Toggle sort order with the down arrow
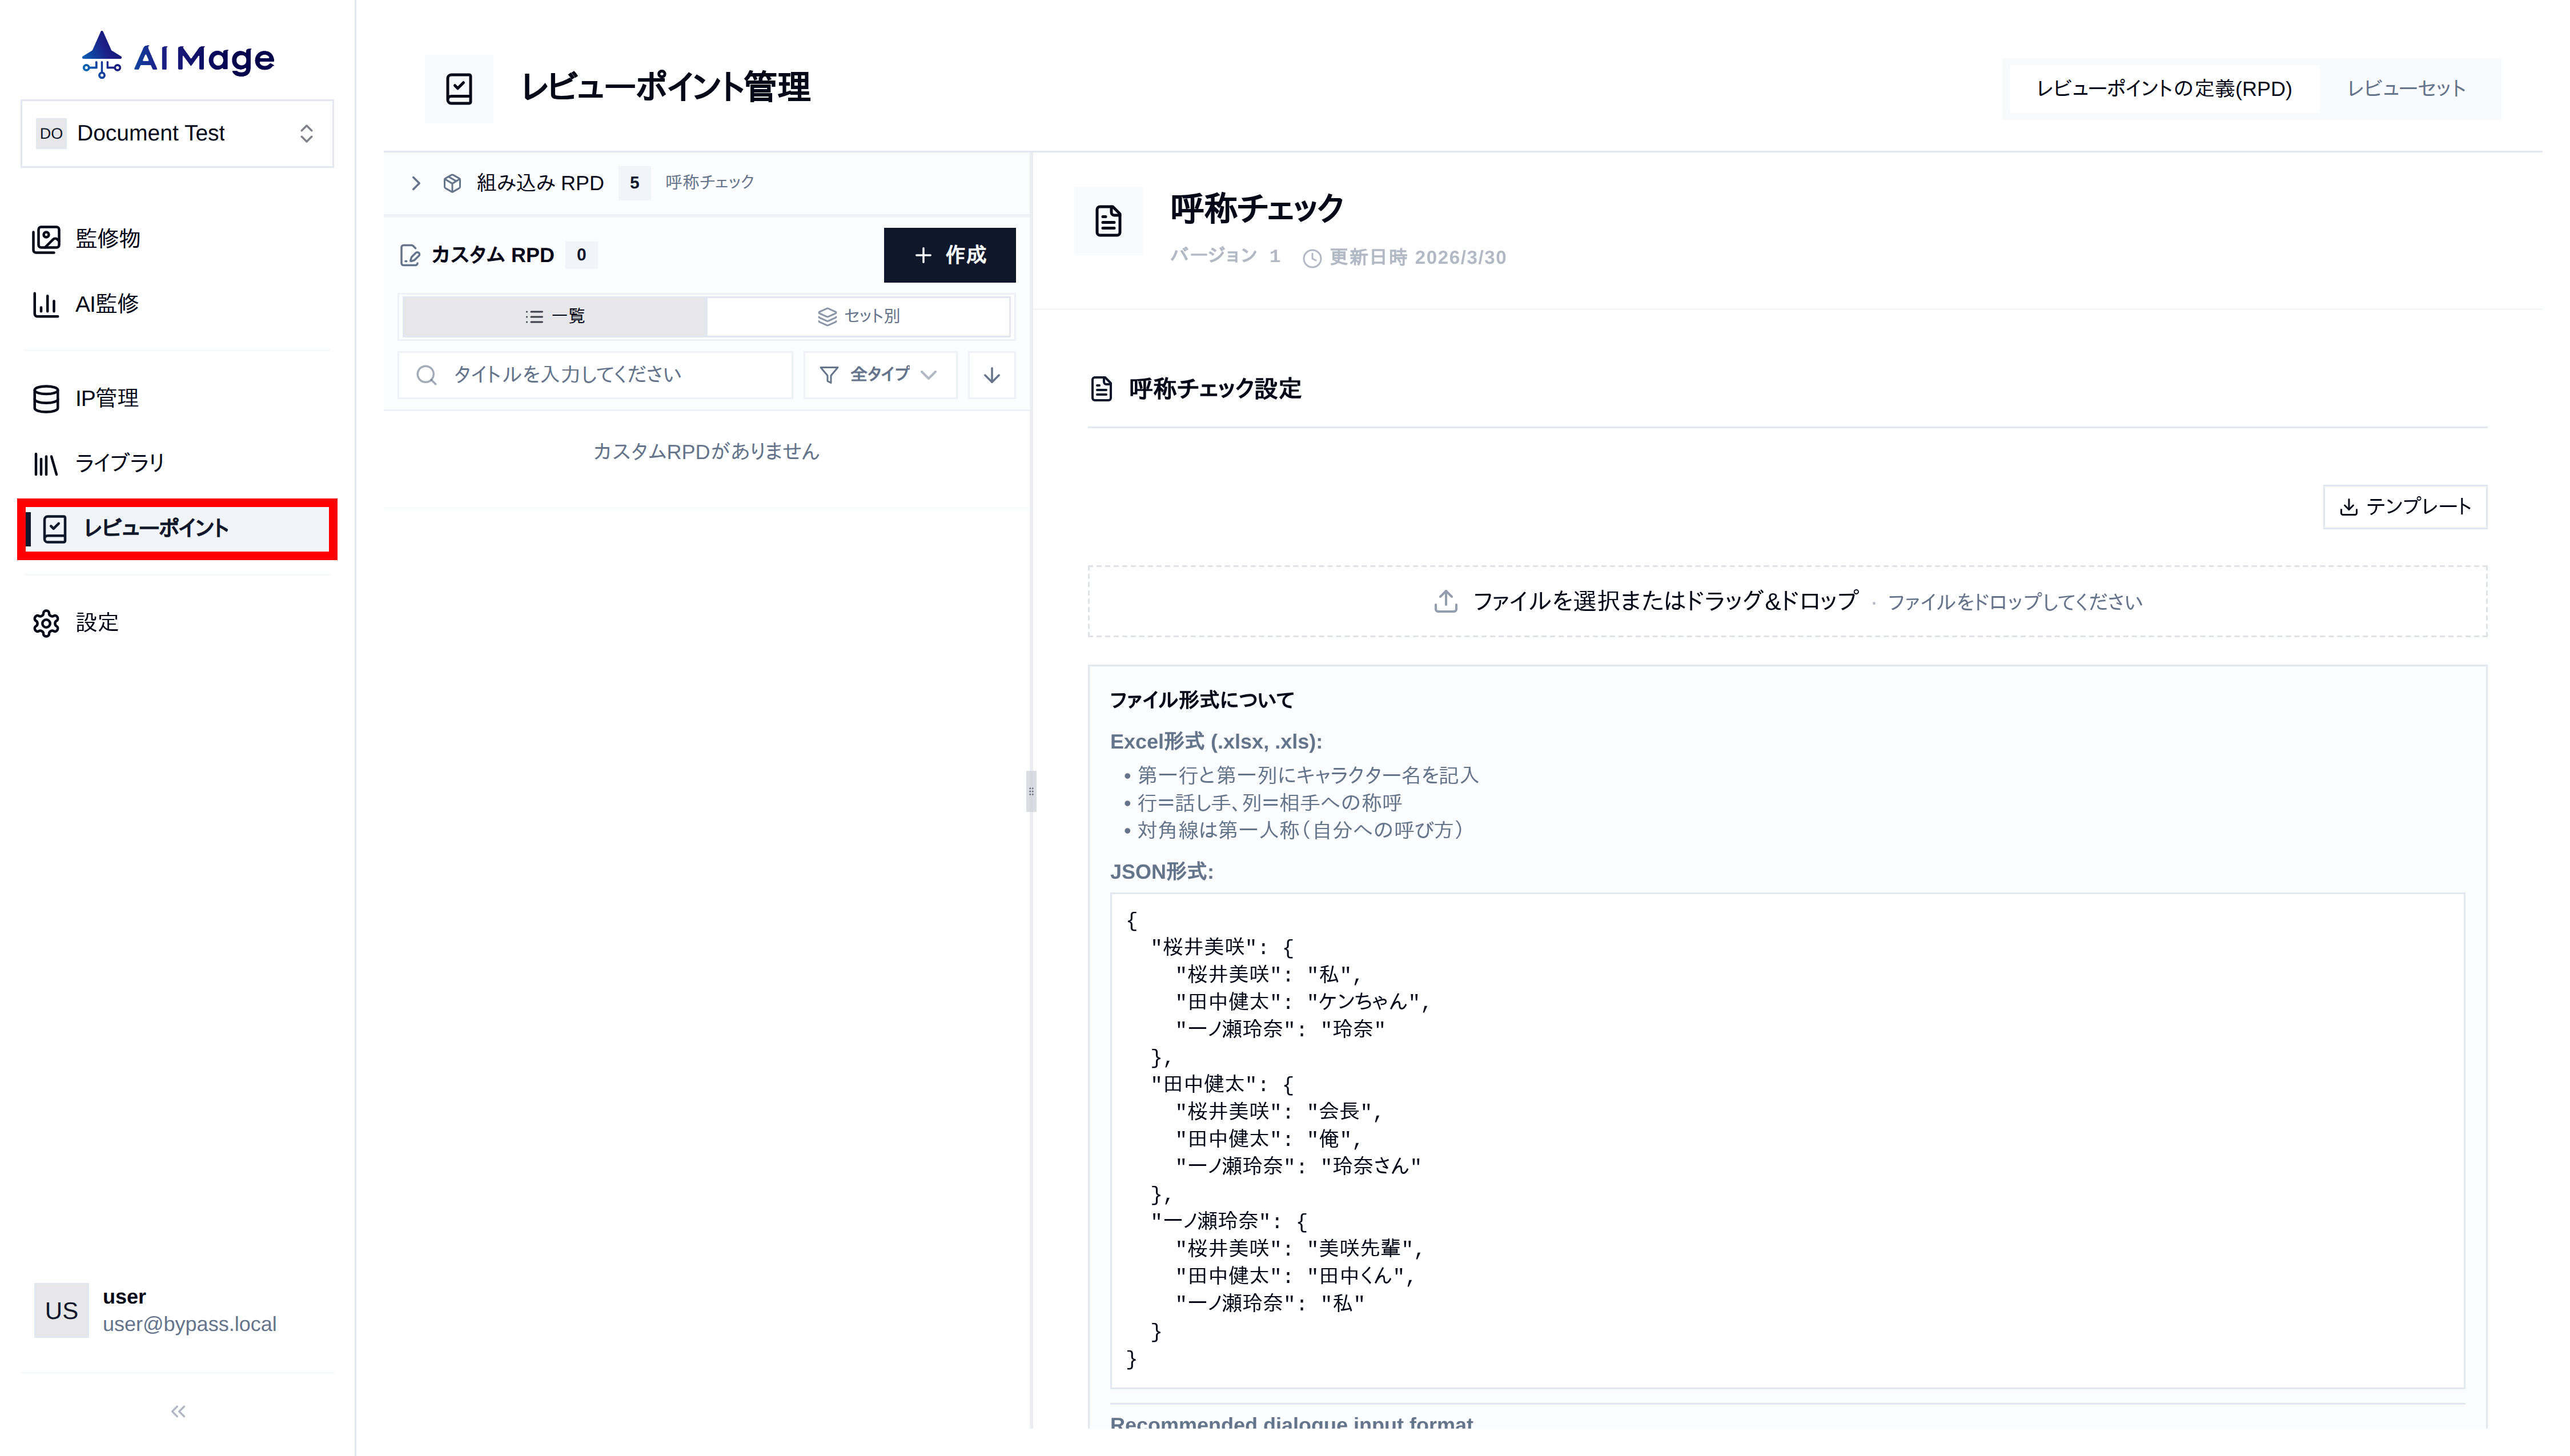The width and height of the screenshot is (2570, 1456). pos(992,375)
